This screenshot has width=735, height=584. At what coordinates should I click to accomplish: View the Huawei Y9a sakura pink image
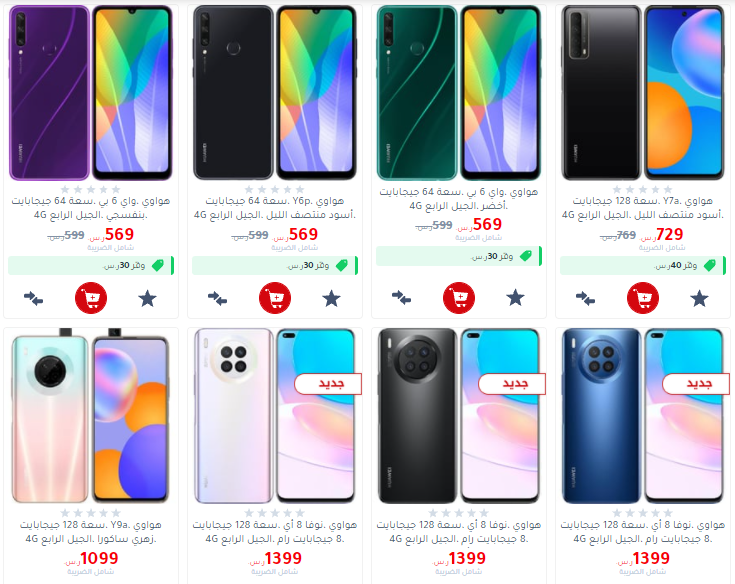click(90, 416)
